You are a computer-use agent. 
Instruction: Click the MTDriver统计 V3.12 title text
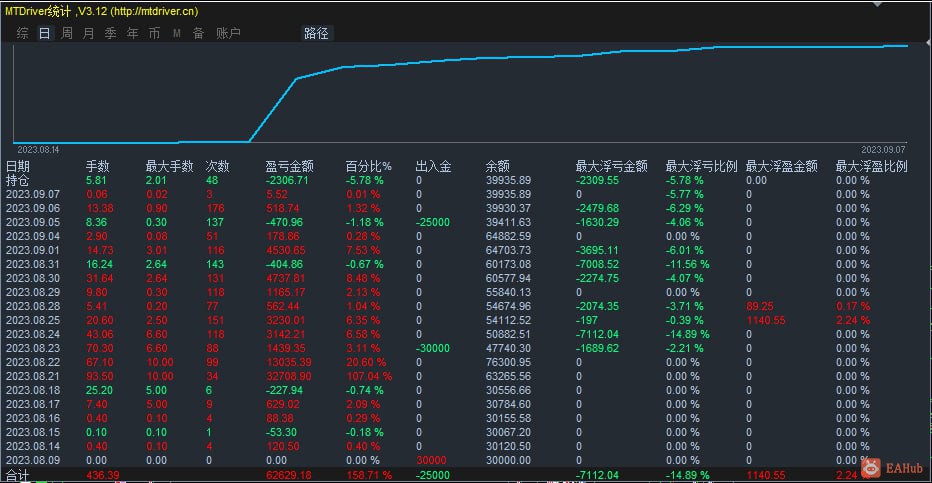tap(102, 11)
